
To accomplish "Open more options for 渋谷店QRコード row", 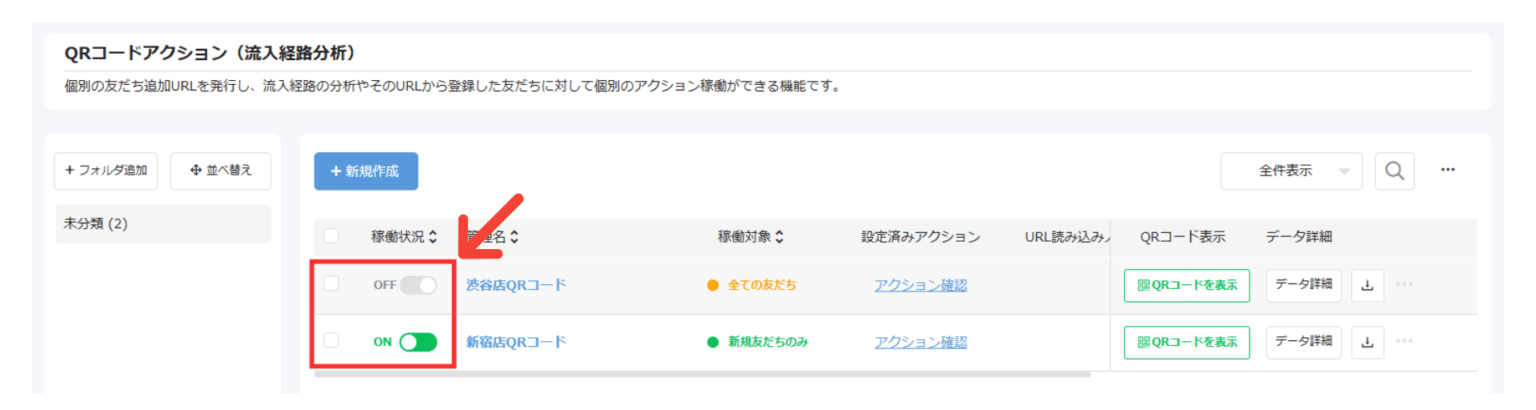I will coord(1404,285).
